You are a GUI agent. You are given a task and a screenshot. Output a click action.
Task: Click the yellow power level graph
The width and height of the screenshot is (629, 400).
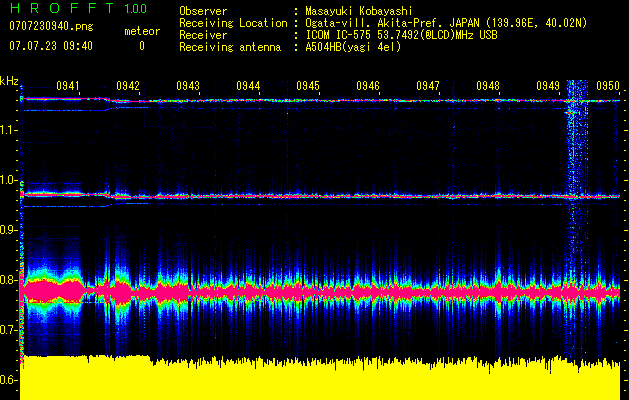320,380
